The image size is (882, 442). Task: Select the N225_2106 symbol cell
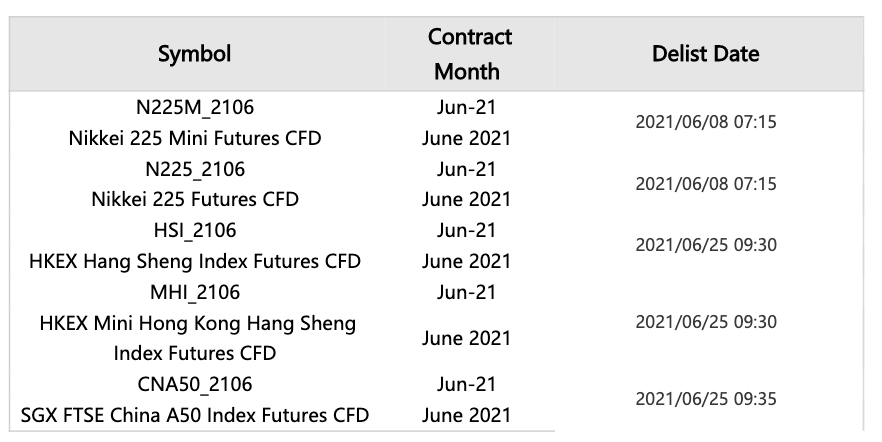[x=195, y=169]
